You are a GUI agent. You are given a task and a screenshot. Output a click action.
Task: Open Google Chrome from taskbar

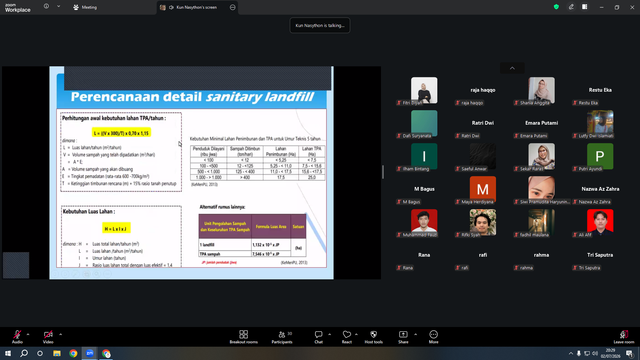pyautogui.click(x=73, y=353)
